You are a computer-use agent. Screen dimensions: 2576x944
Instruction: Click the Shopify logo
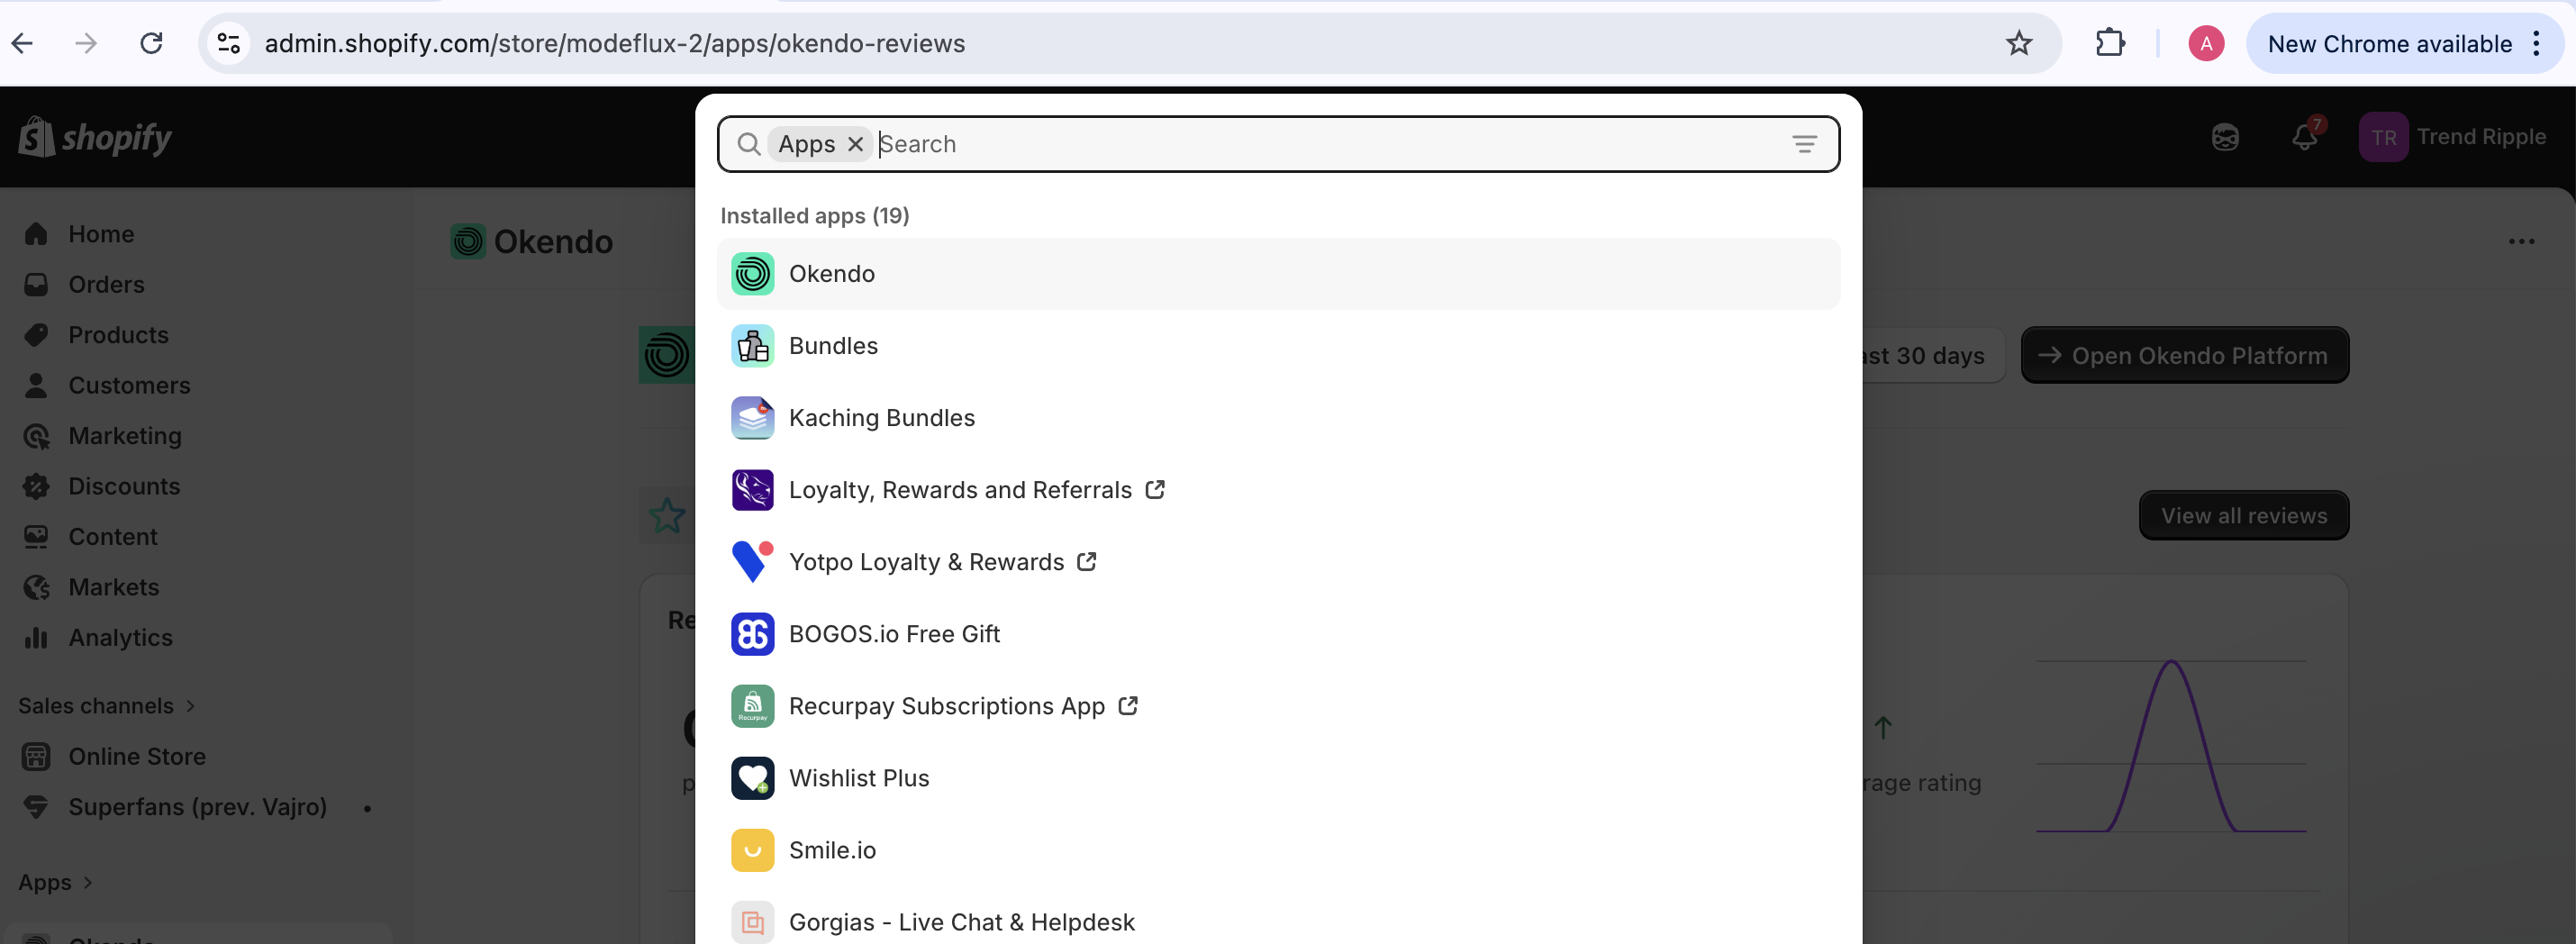click(x=95, y=137)
